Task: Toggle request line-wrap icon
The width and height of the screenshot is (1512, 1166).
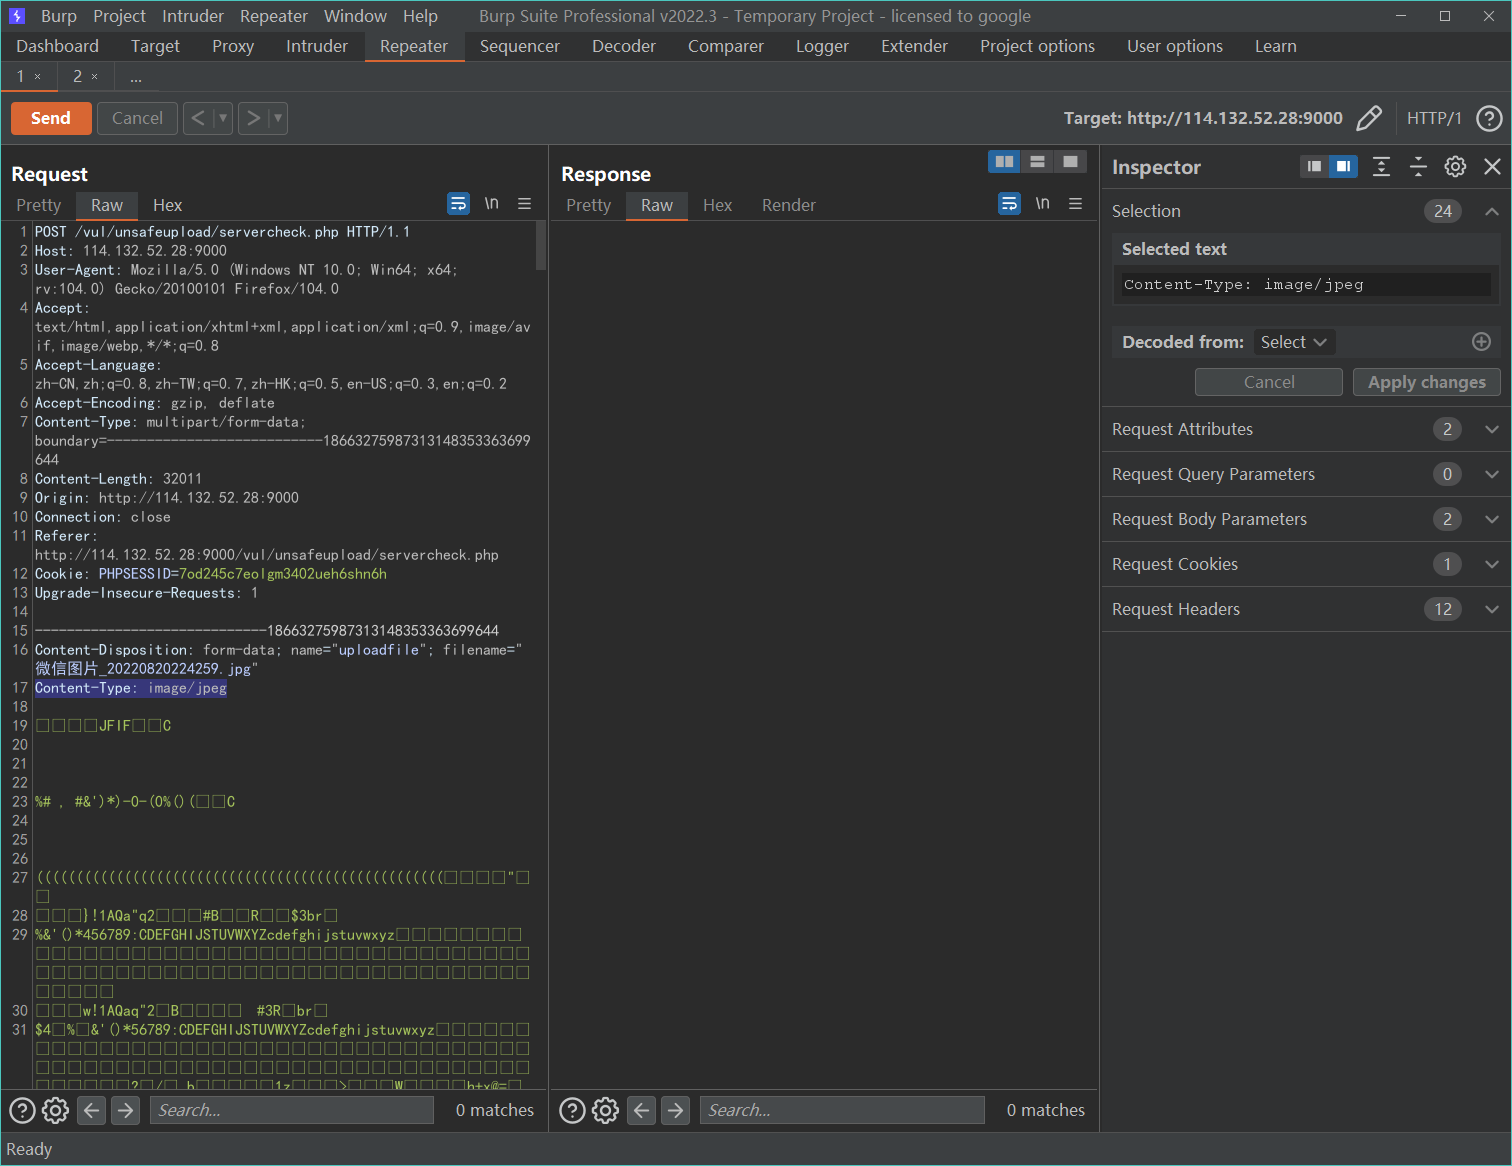Action: (x=458, y=204)
